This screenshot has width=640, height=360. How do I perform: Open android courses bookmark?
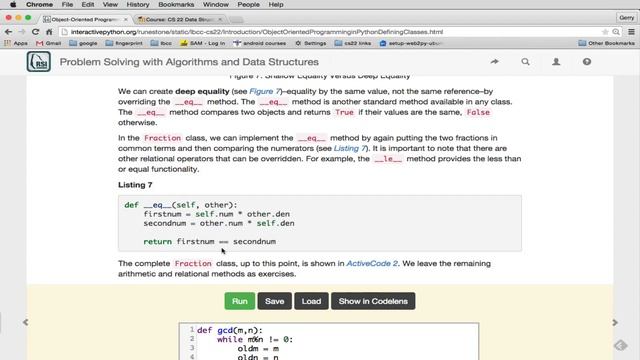click(260, 43)
